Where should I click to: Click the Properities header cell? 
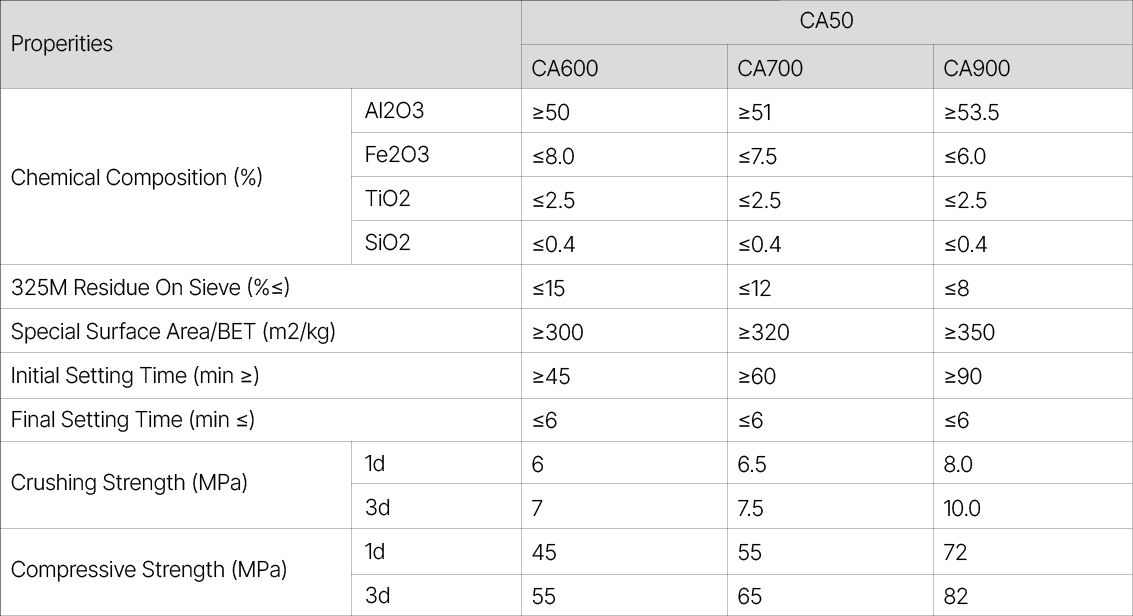(x=62, y=44)
